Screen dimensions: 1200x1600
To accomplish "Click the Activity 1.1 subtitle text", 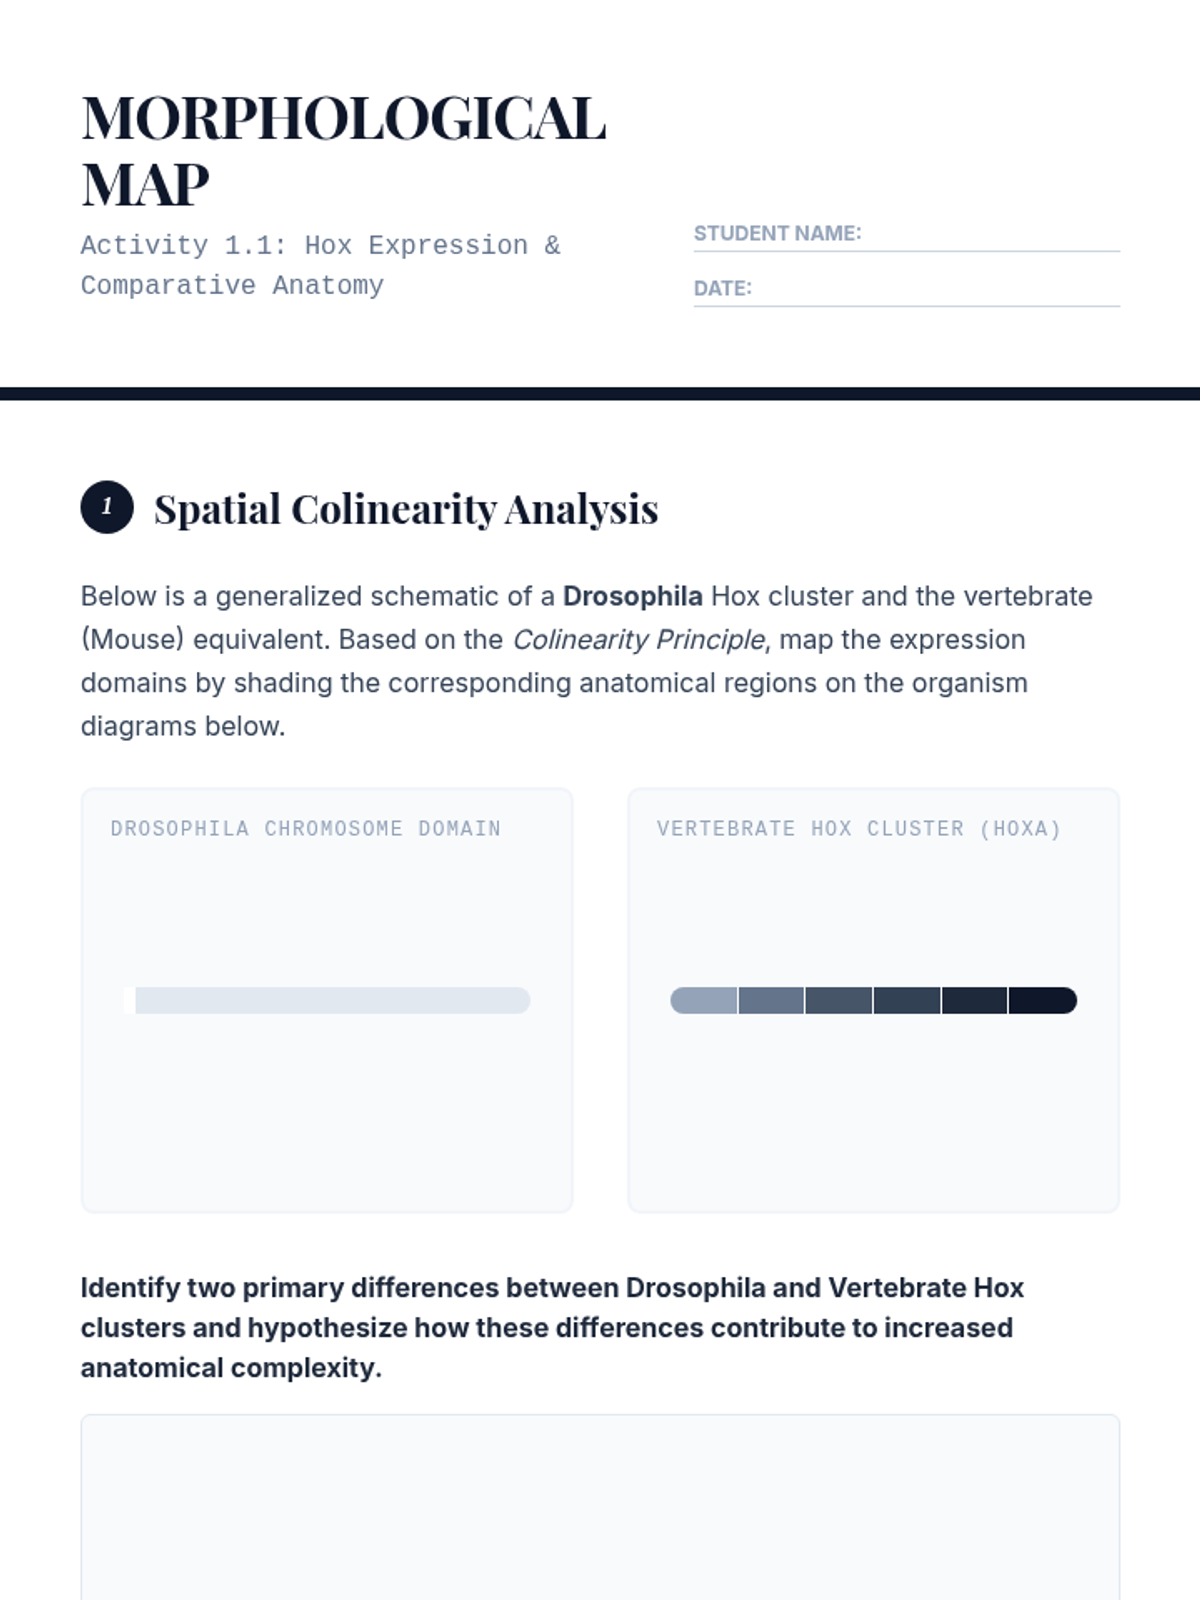I will click(x=320, y=265).
